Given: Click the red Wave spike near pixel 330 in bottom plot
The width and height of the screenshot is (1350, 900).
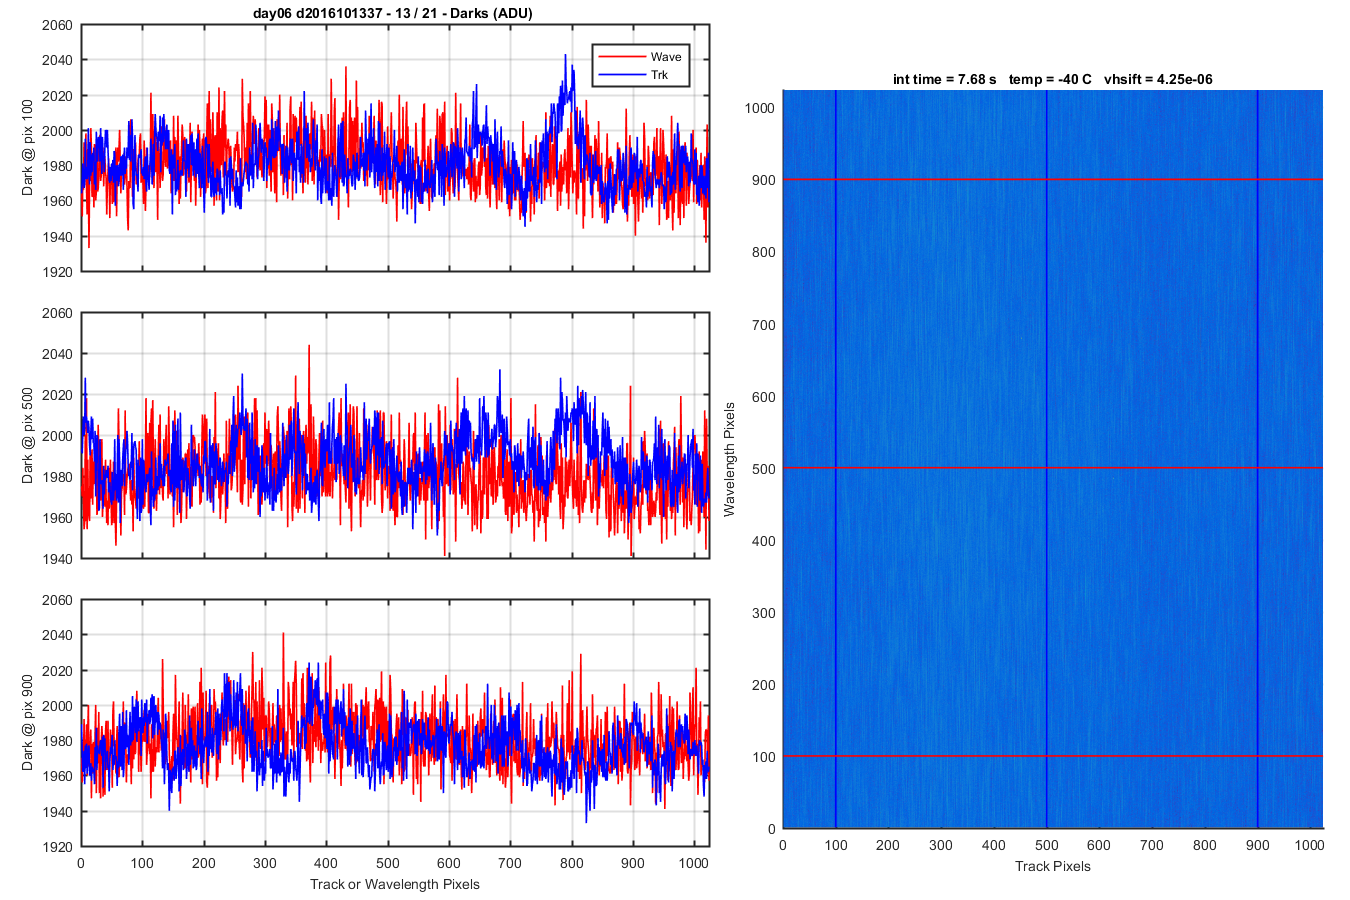Looking at the screenshot, I should tap(283, 635).
